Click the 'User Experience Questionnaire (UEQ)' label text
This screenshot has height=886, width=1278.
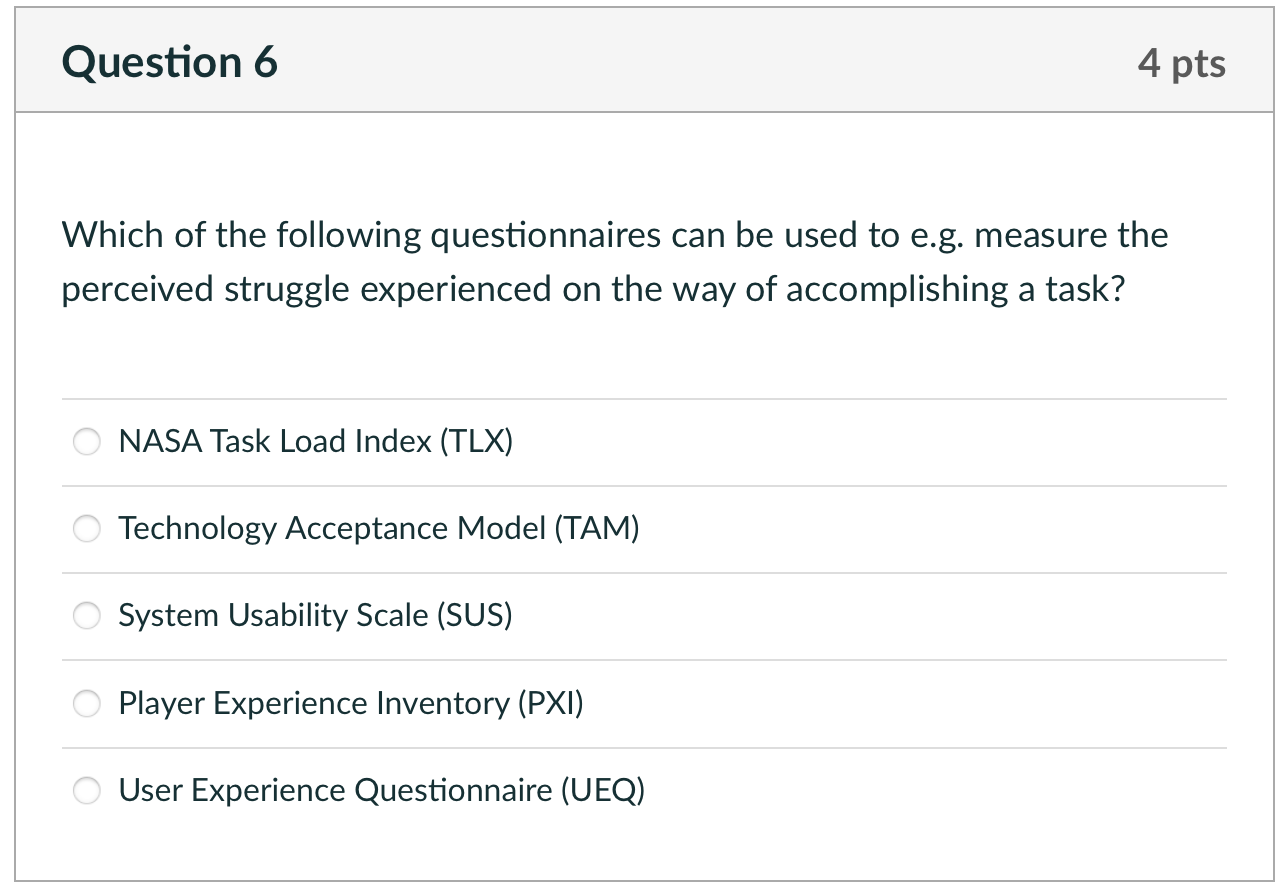pos(381,791)
